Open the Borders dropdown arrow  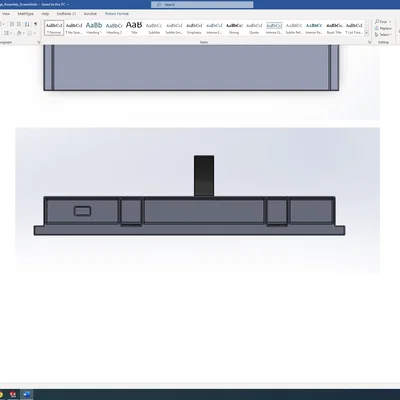34,33
